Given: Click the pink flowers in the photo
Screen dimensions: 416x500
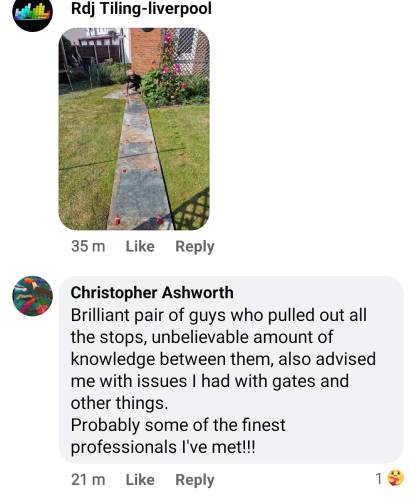Looking at the screenshot, I should click(170, 57).
